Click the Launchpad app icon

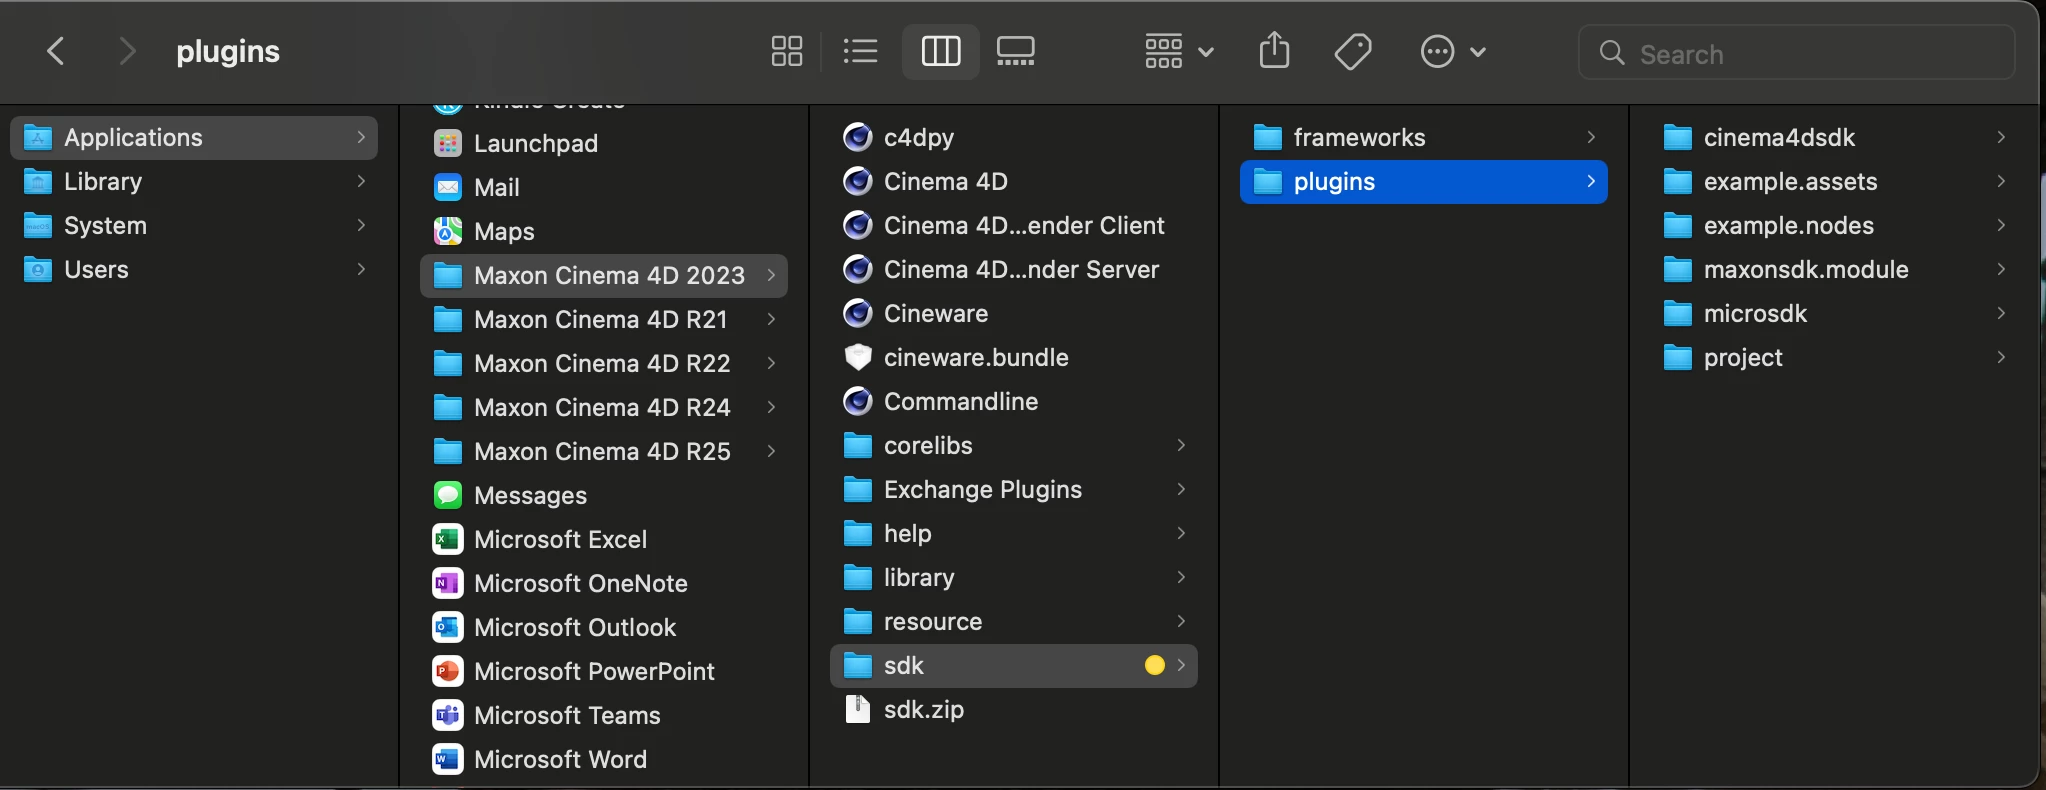(x=448, y=143)
